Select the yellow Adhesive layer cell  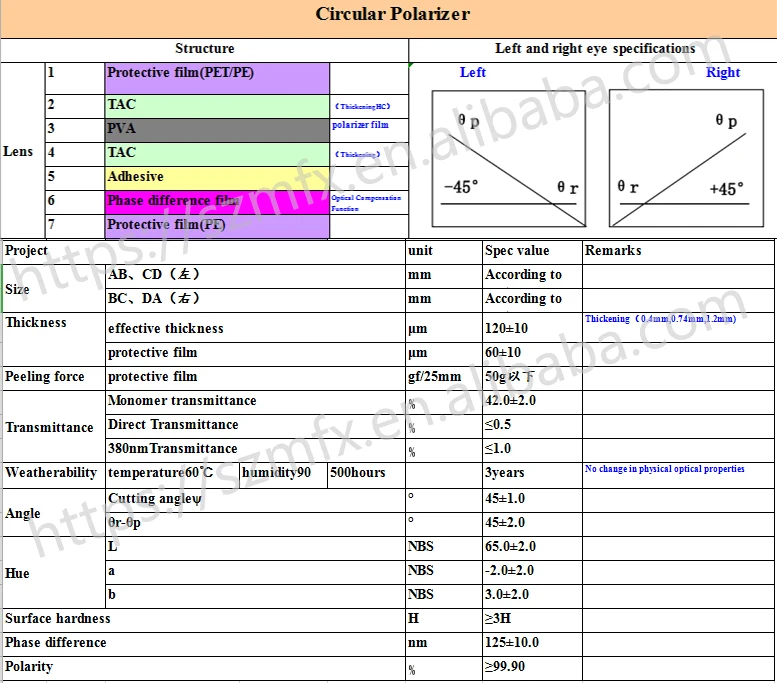217,177
